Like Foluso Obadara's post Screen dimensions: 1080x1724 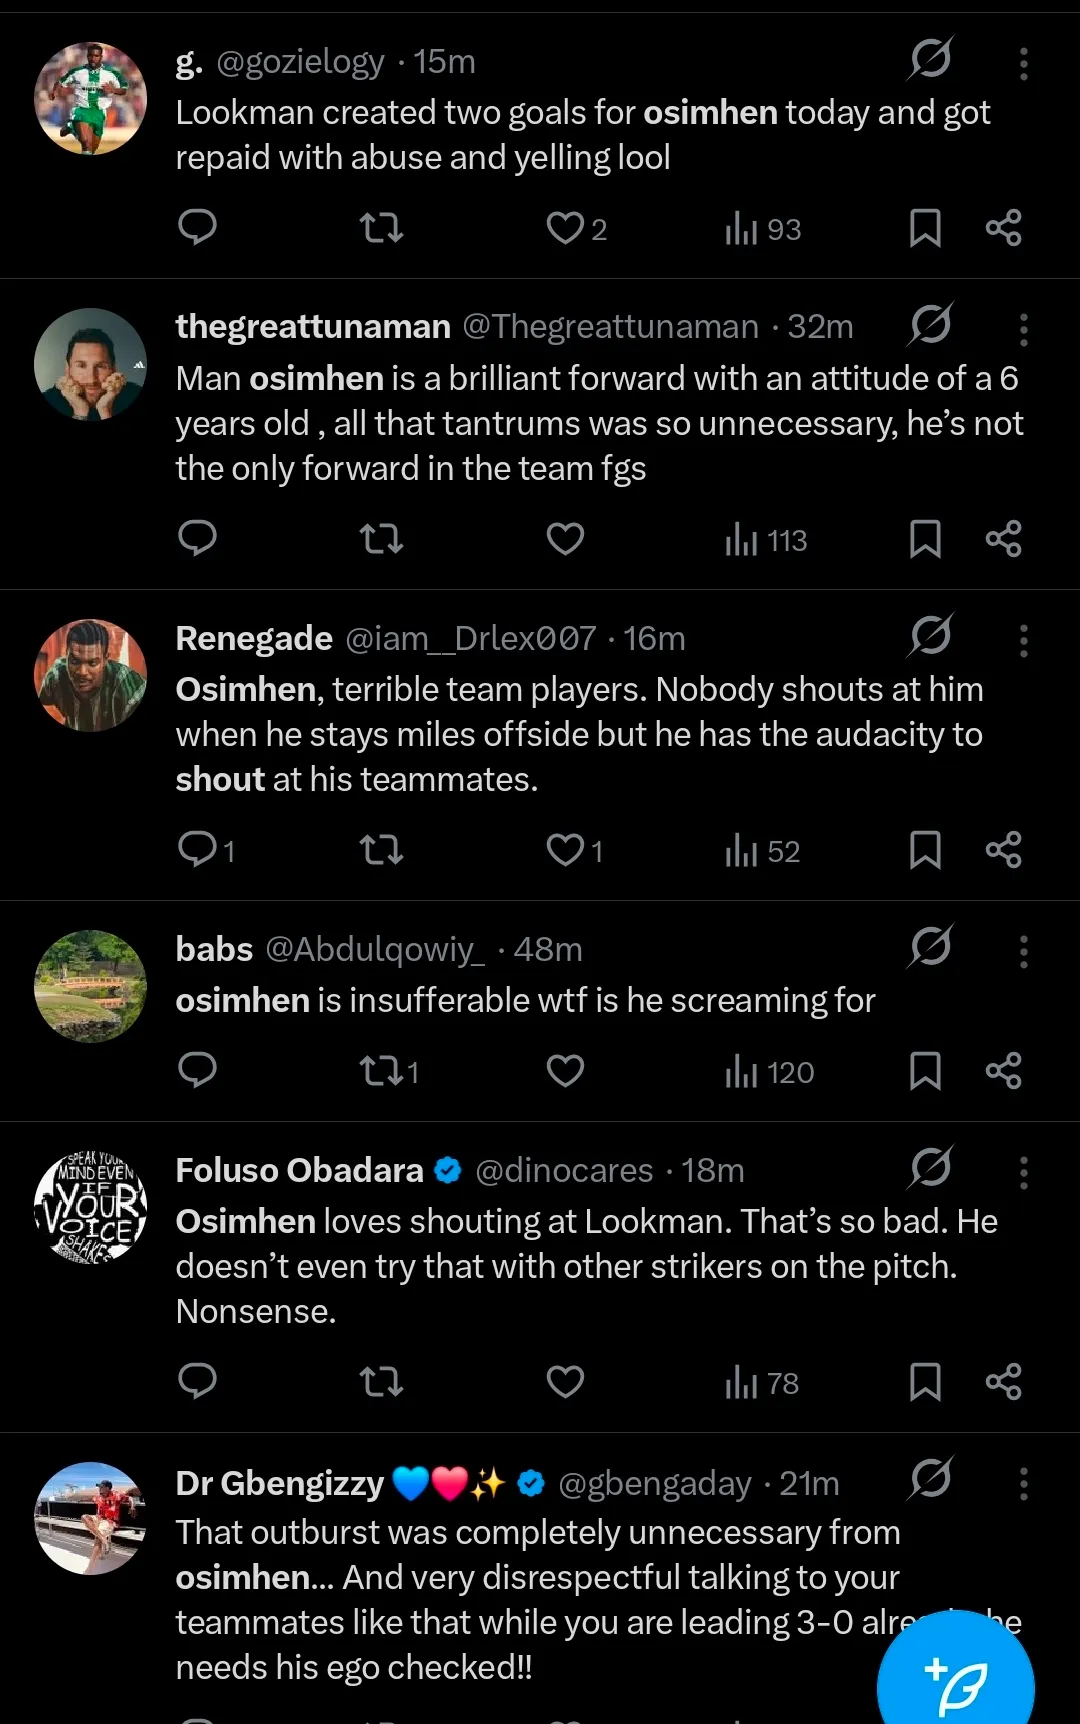coord(565,1382)
